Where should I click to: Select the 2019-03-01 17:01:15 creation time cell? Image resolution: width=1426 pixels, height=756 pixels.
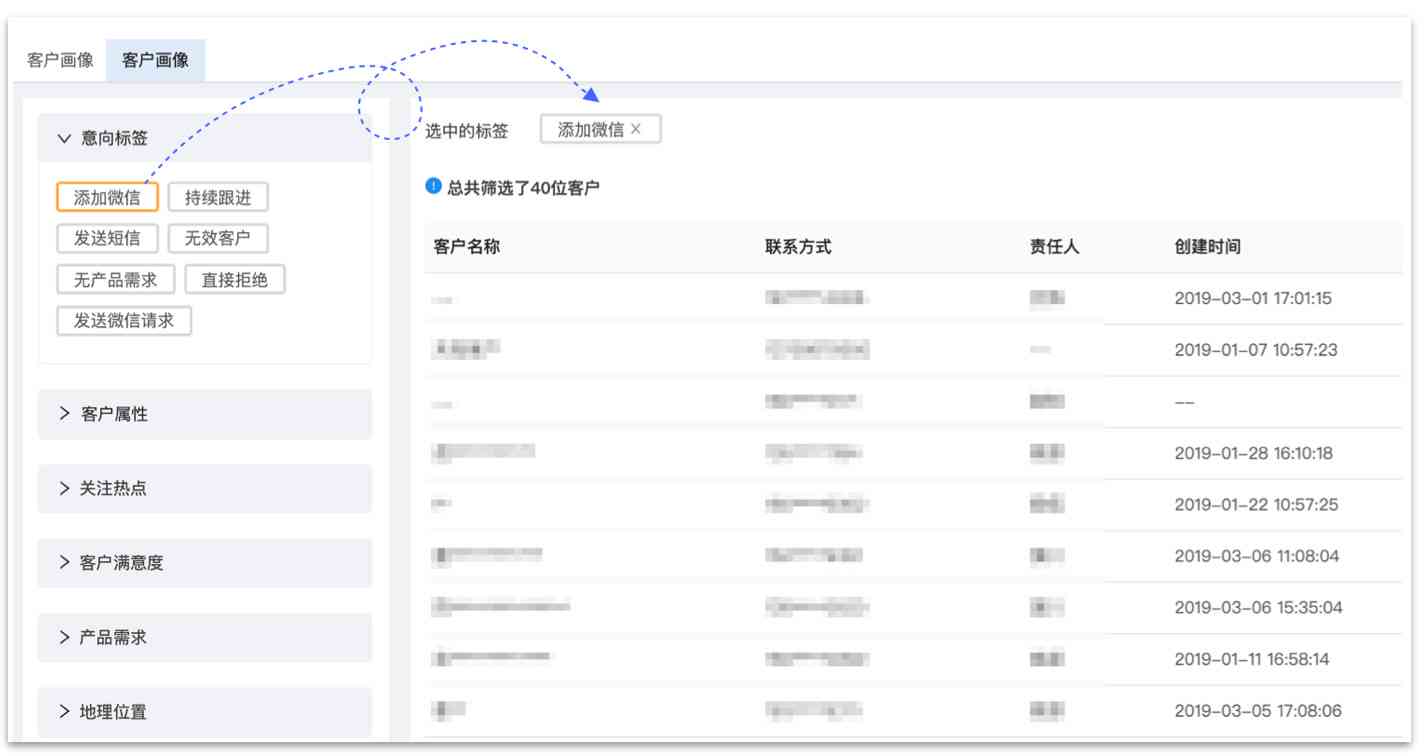tap(1253, 299)
